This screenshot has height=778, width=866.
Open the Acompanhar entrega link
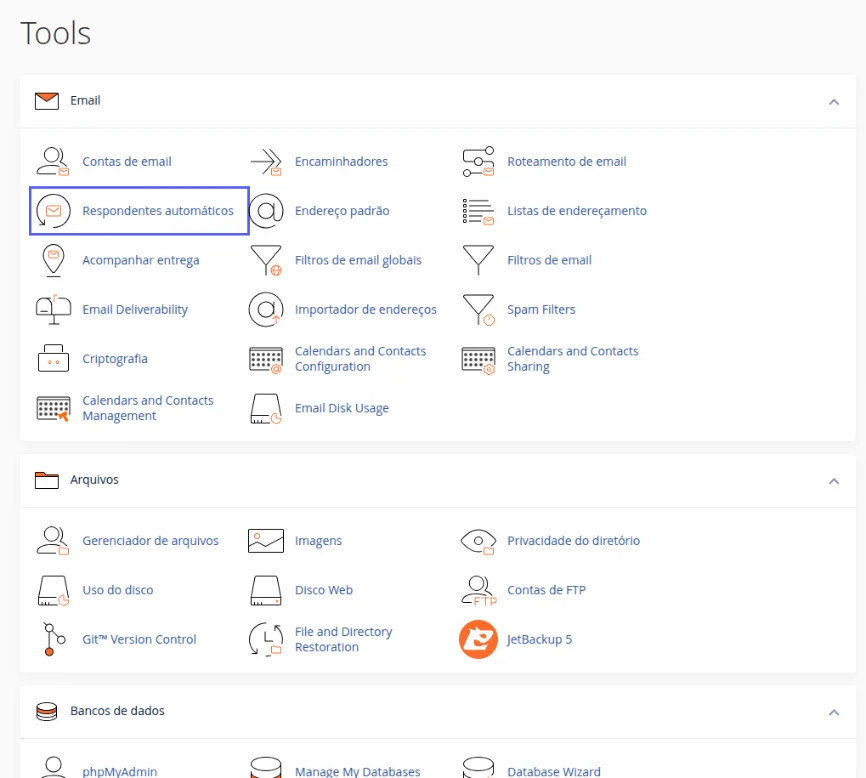[x=141, y=261]
